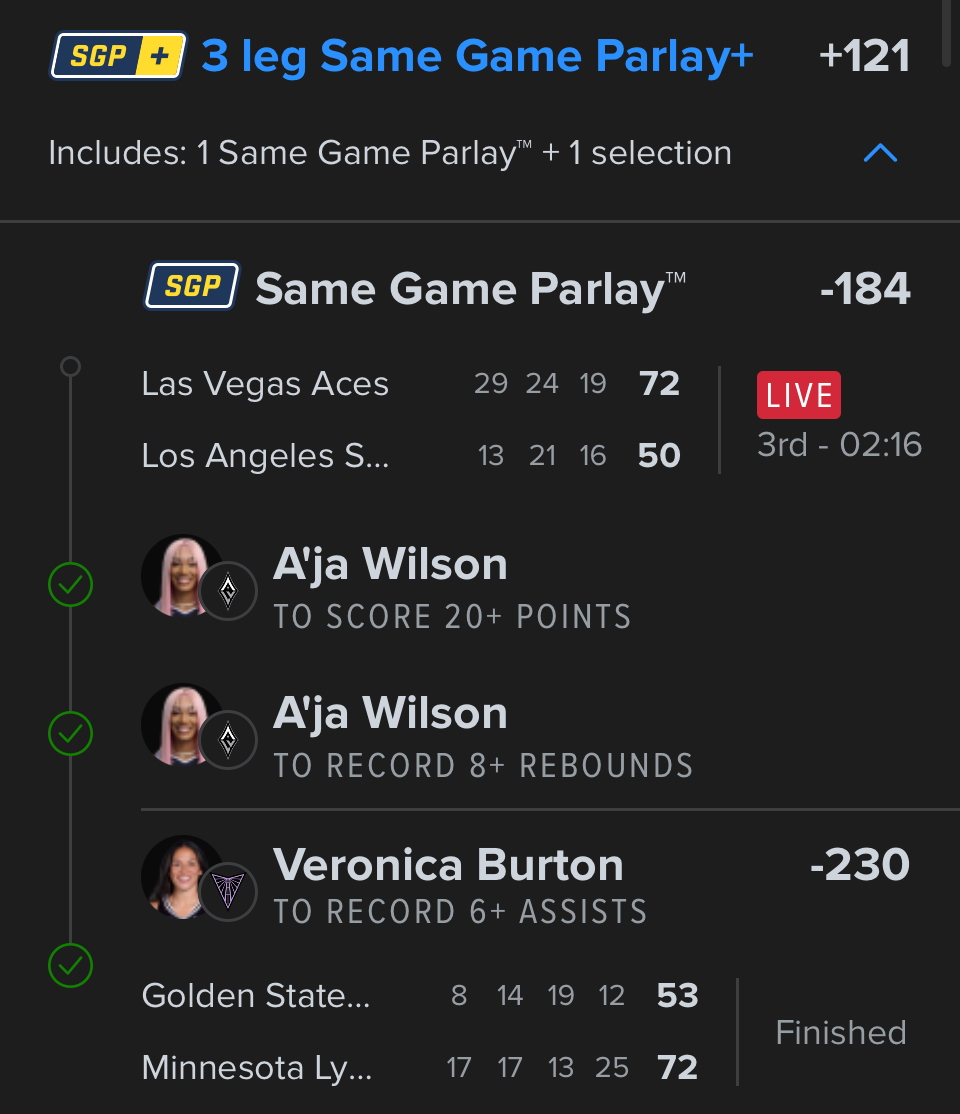
Task: Click green checkmark for Veronica Burton leg
Action: [70, 966]
